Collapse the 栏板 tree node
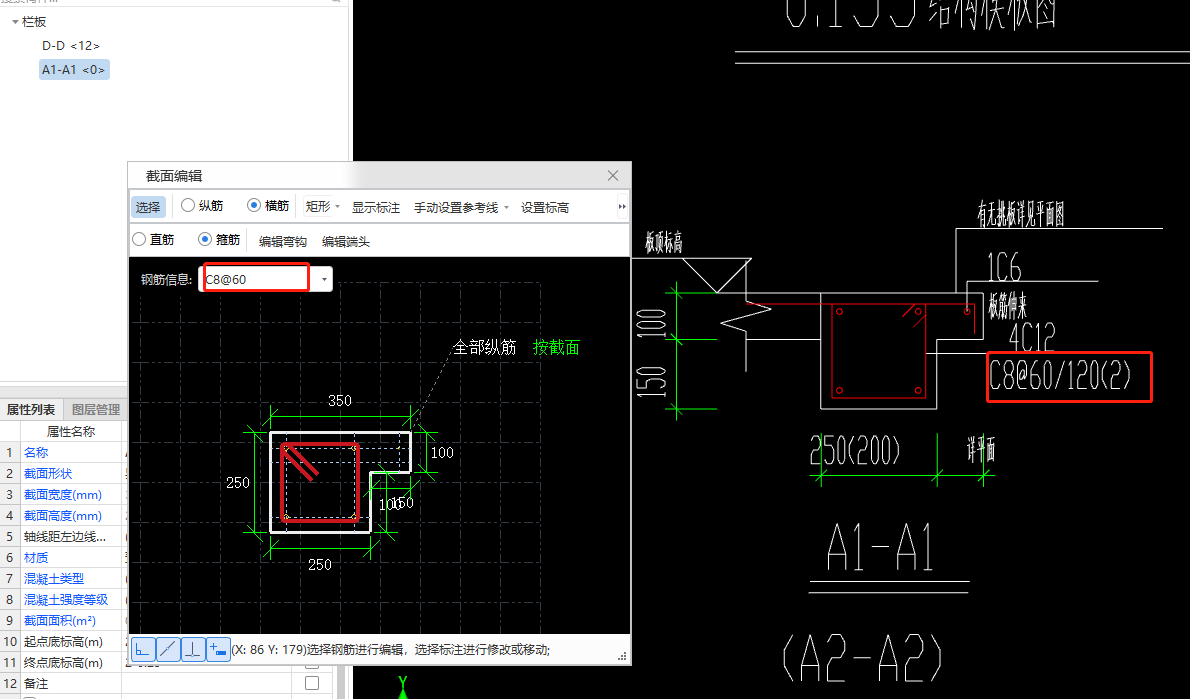 pyautogui.click(x=15, y=22)
